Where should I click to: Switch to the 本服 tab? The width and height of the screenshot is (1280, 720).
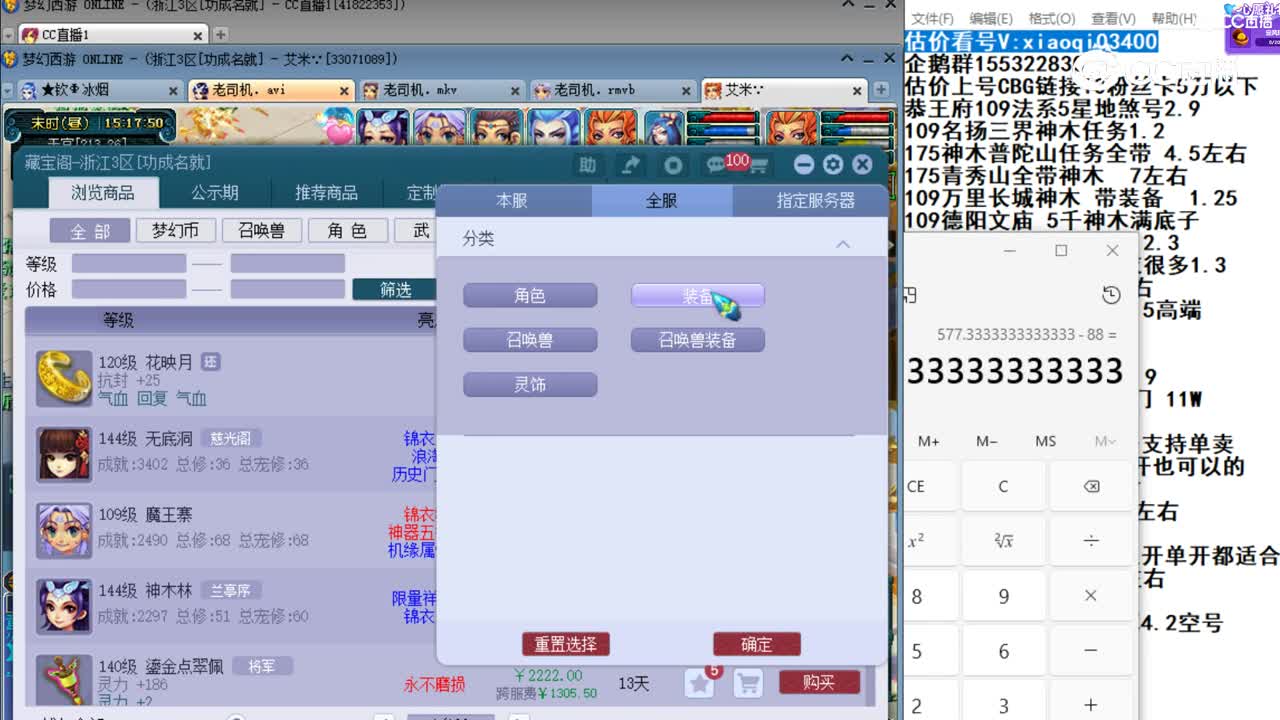pos(512,201)
